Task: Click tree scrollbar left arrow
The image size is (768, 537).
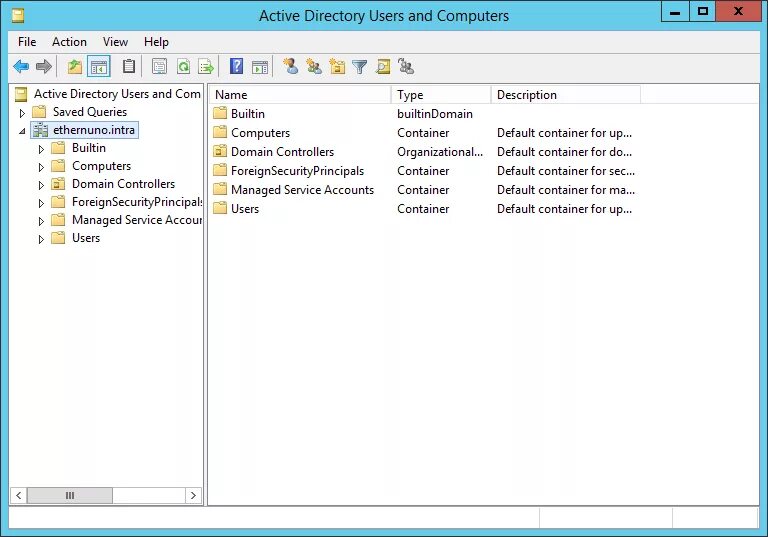Action: point(19,495)
